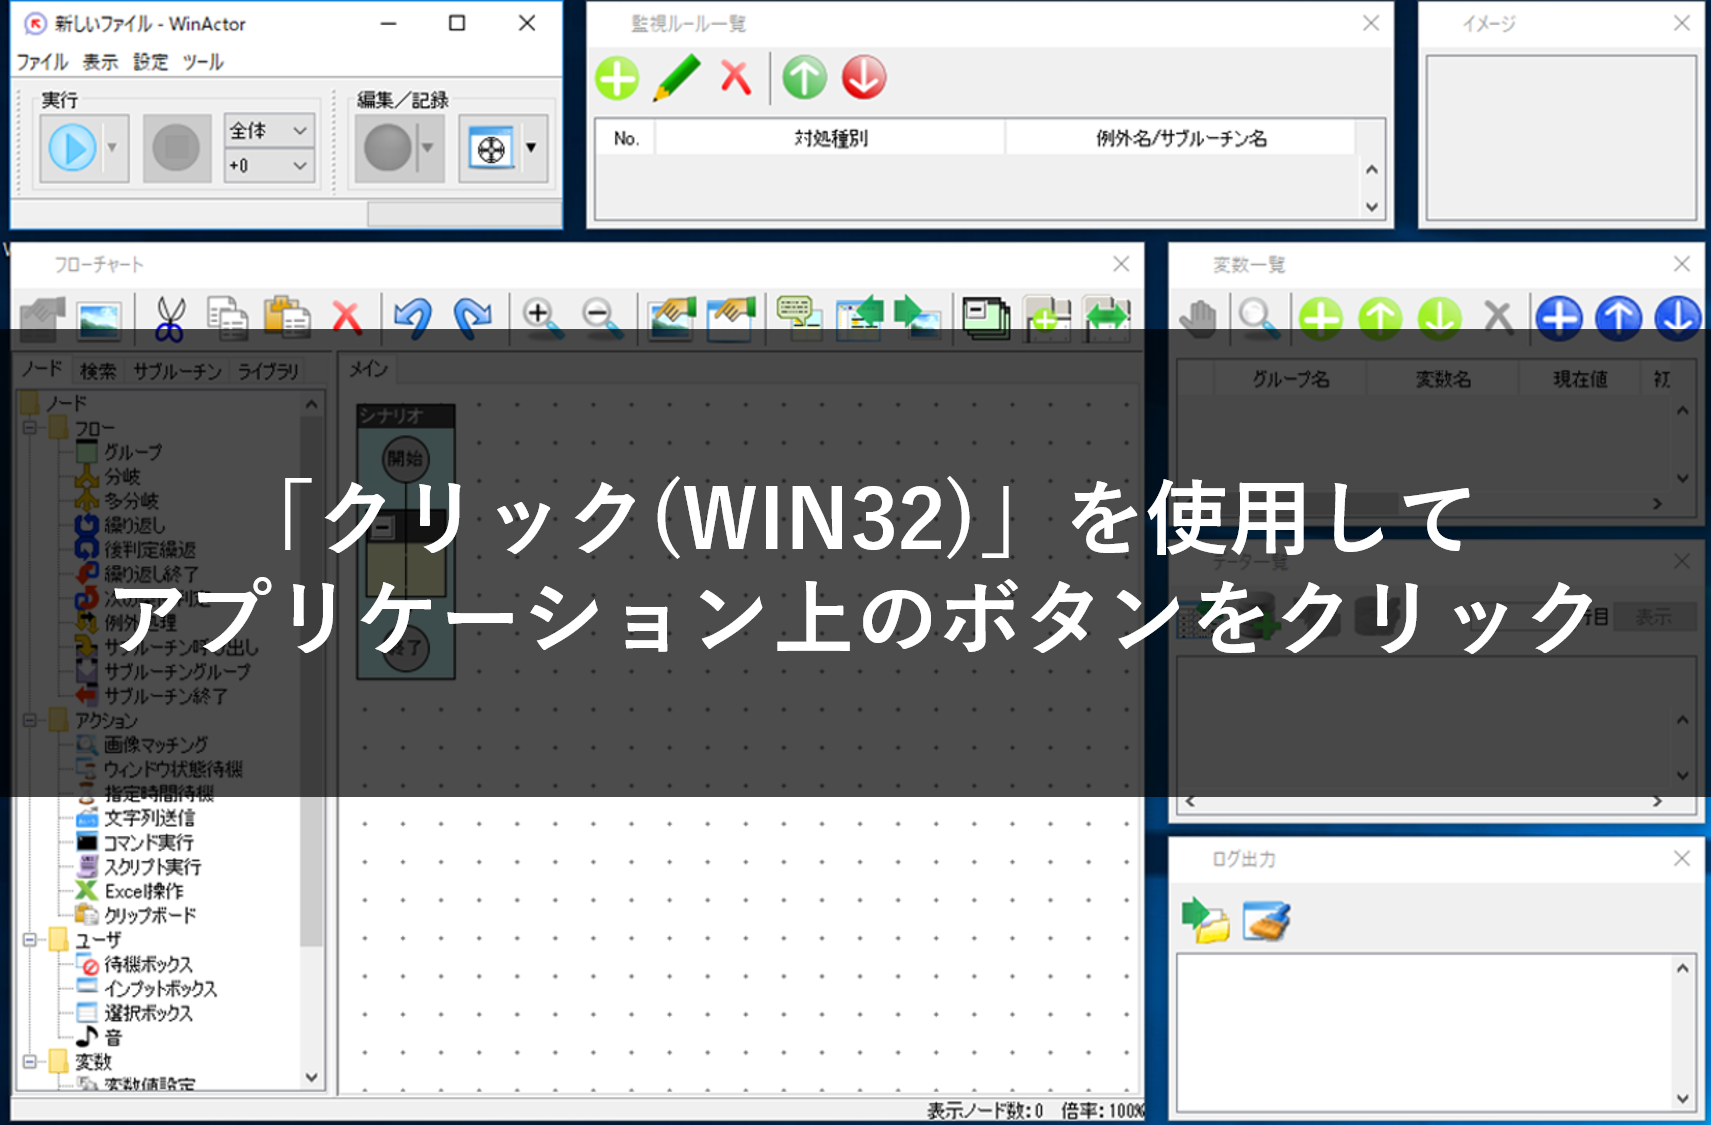Add a monitoring rule with green plus
The height and width of the screenshot is (1125, 1711).
[617, 78]
